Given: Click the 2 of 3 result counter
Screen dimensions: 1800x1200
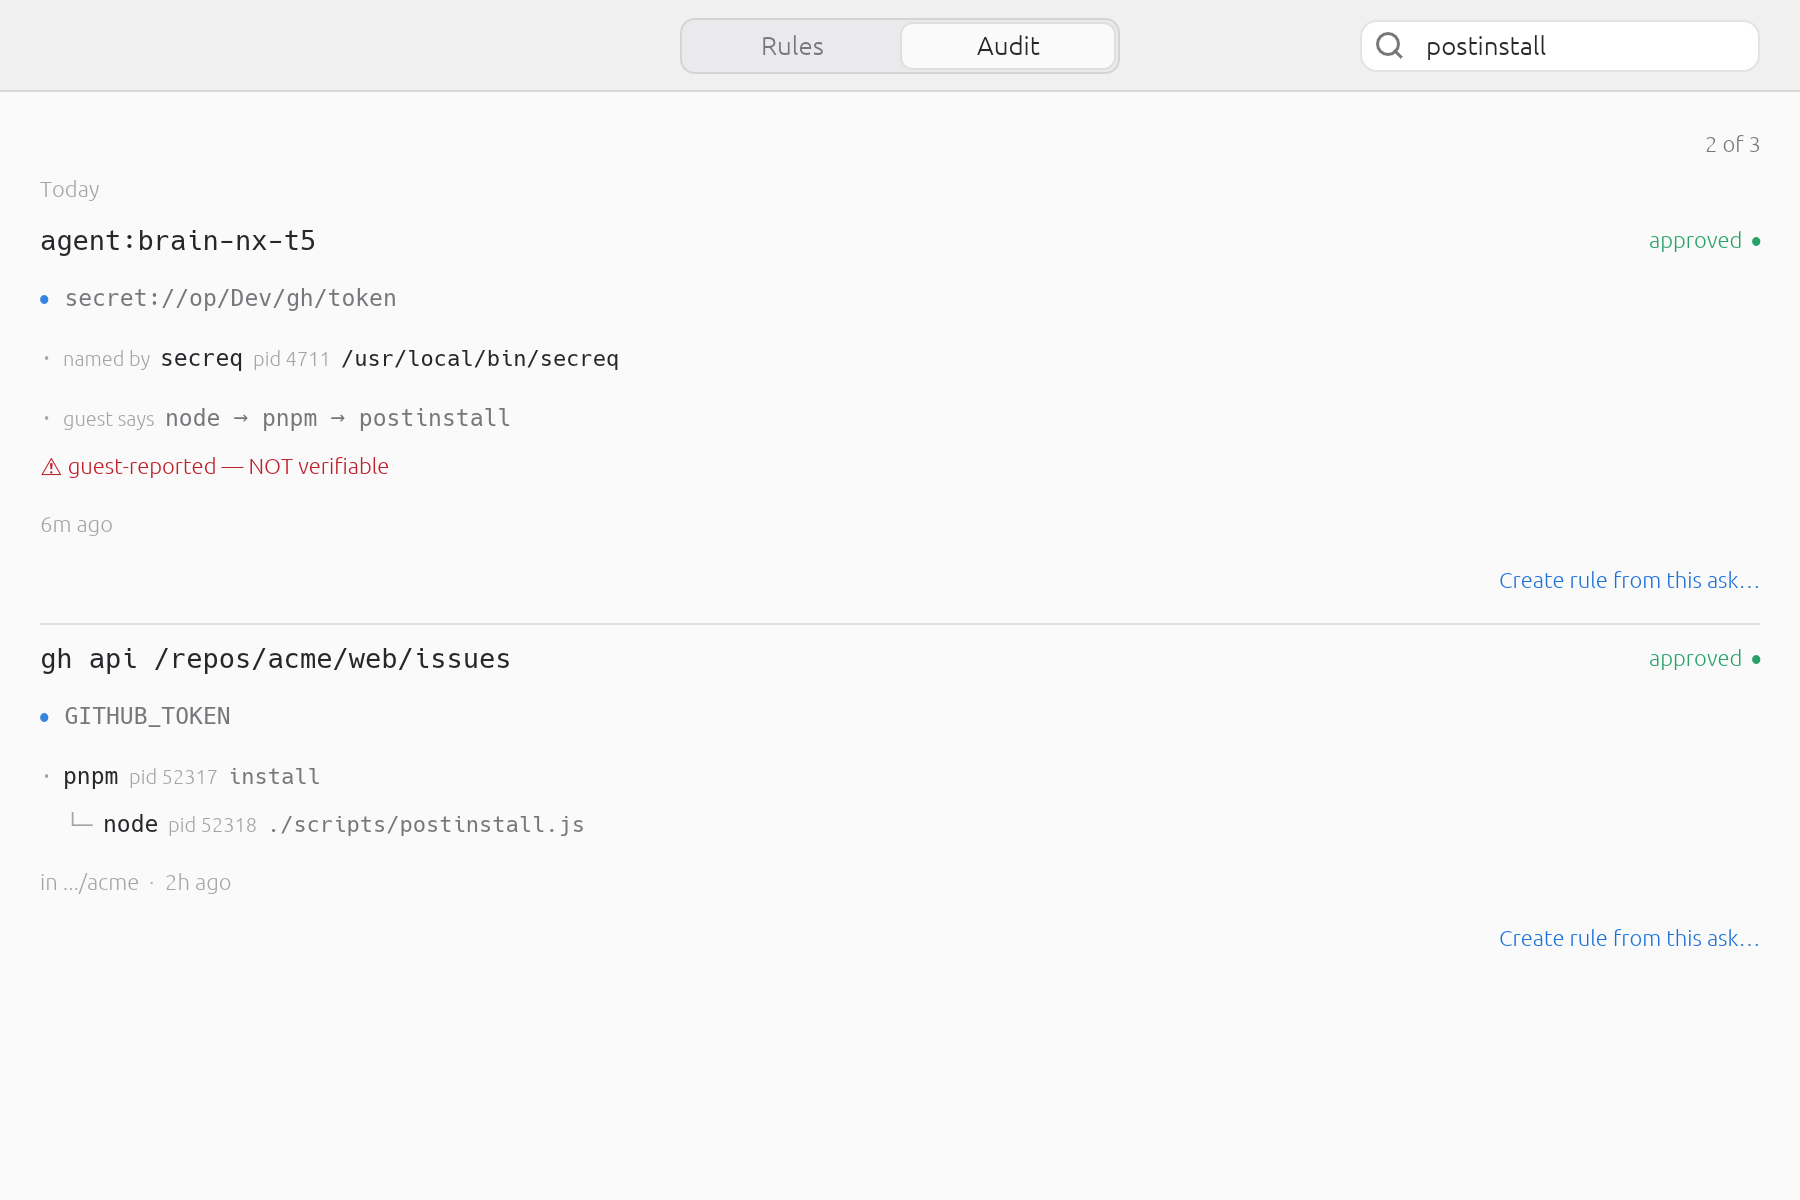Looking at the screenshot, I should pyautogui.click(x=1732, y=144).
